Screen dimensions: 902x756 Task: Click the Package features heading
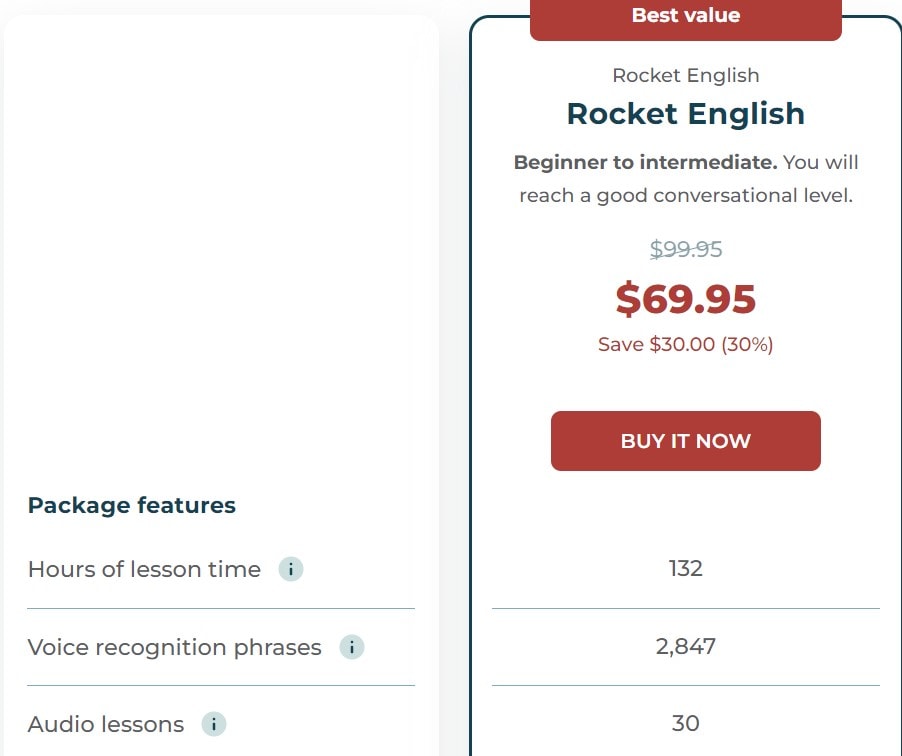[x=132, y=506]
